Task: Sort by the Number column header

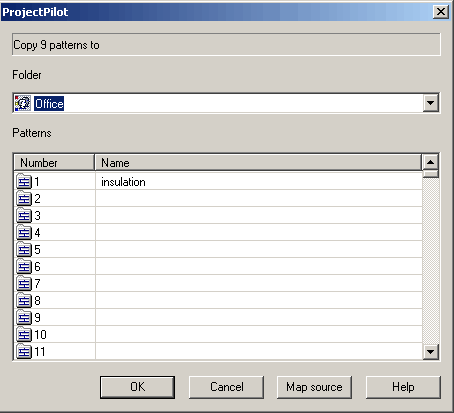Action: (x=54, y=163)
